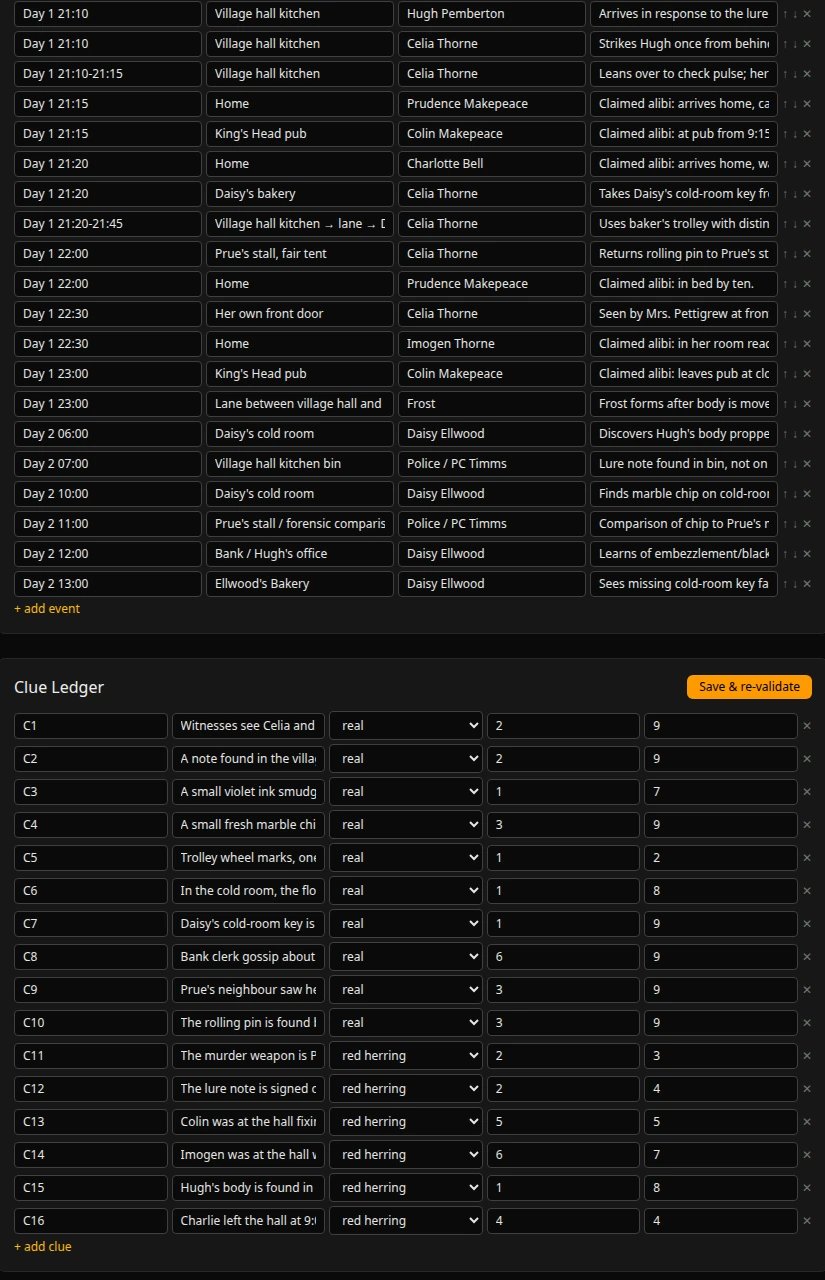Click the Save & re-validate button
The height and width of the screenshot is (1280, 825).
(749, 687)
